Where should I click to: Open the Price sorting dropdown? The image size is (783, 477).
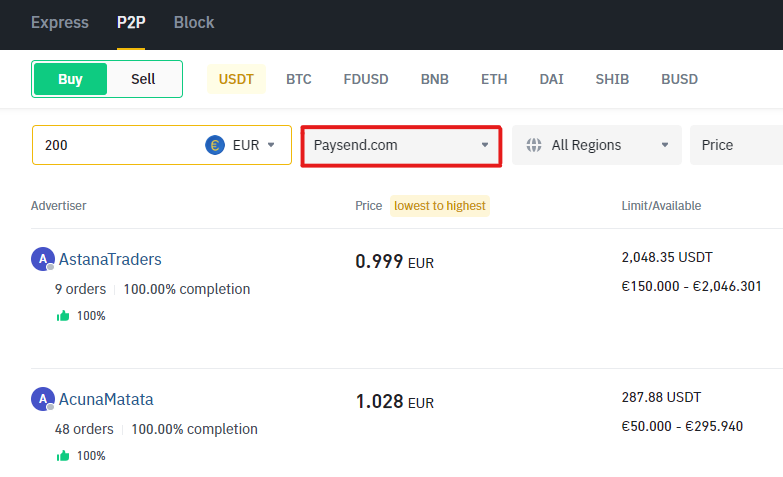click(x=737, y=145)
